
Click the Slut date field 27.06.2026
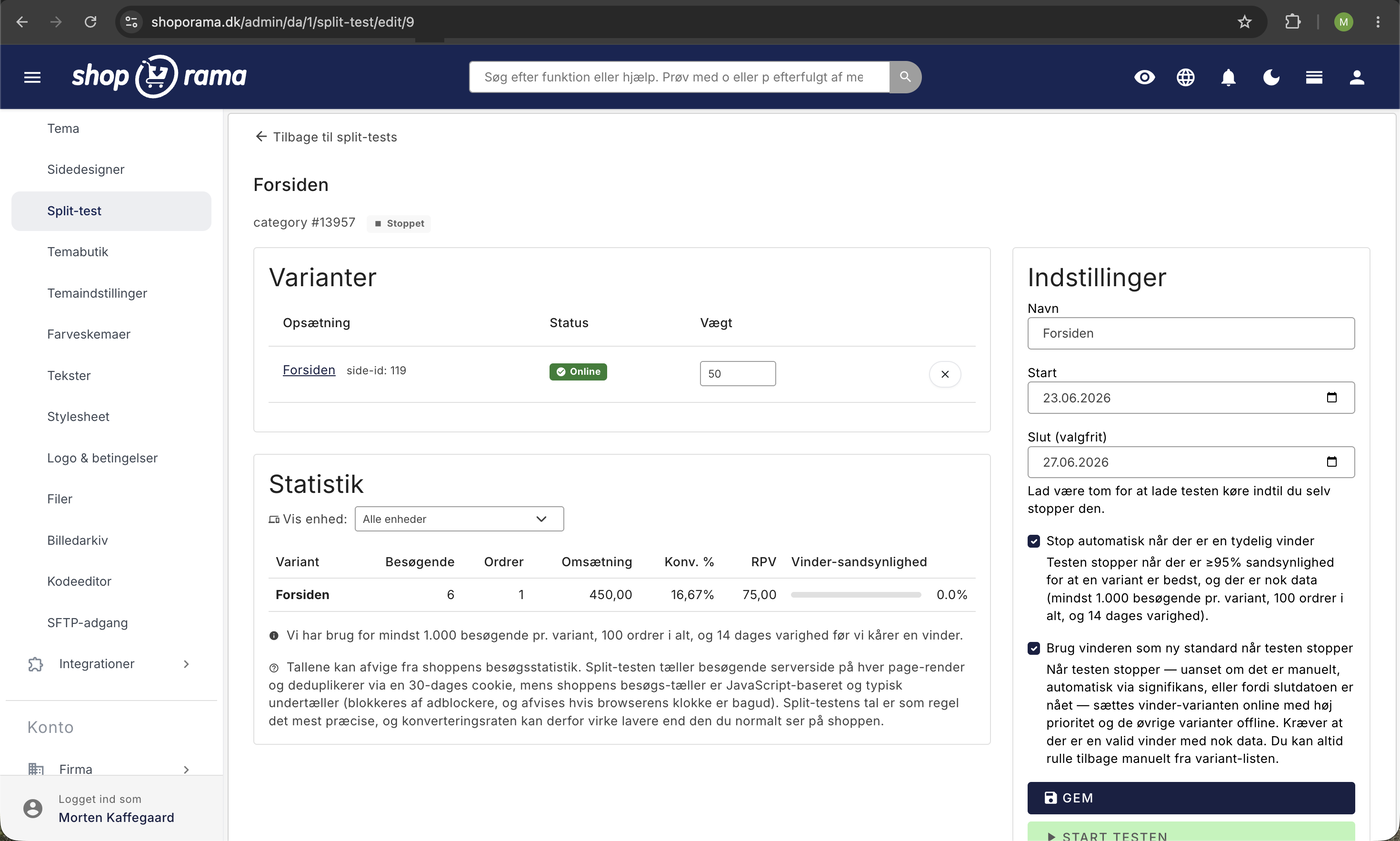(x=1191, y=462)
